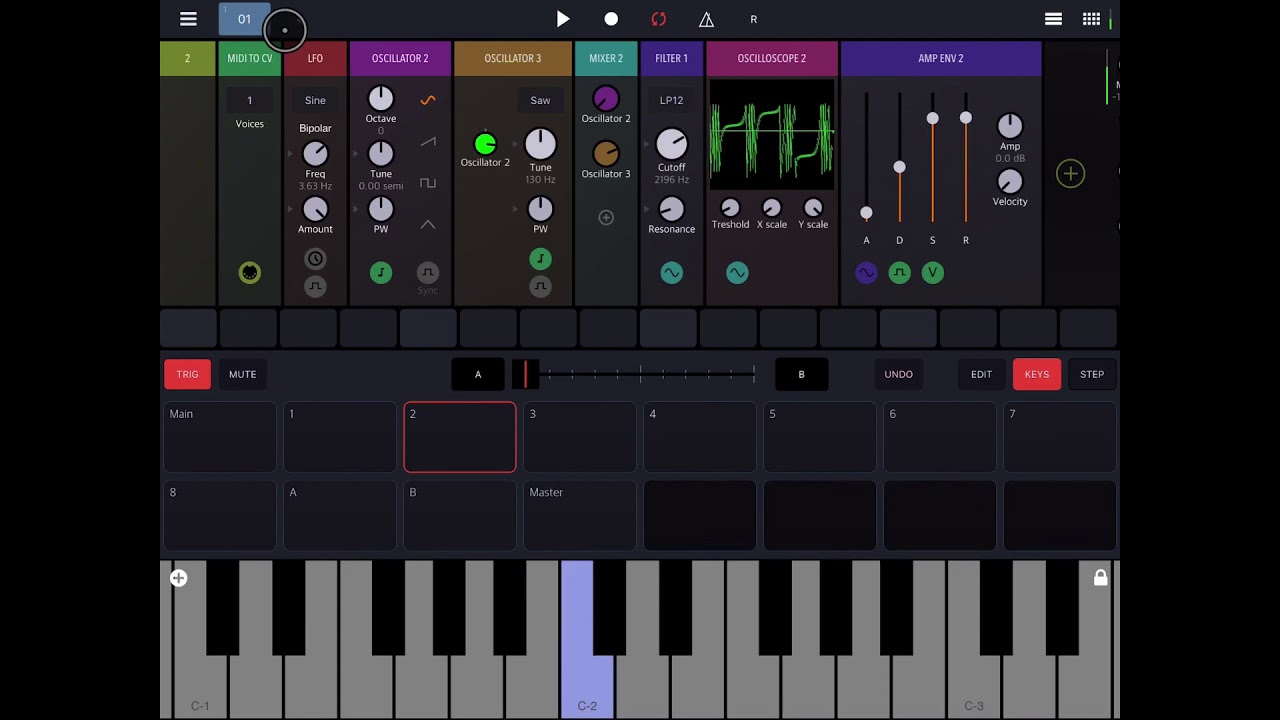The image size is (1280, 720).
Task: Click the A/B crossfader red marker
Action: click(x=525, y=374)
